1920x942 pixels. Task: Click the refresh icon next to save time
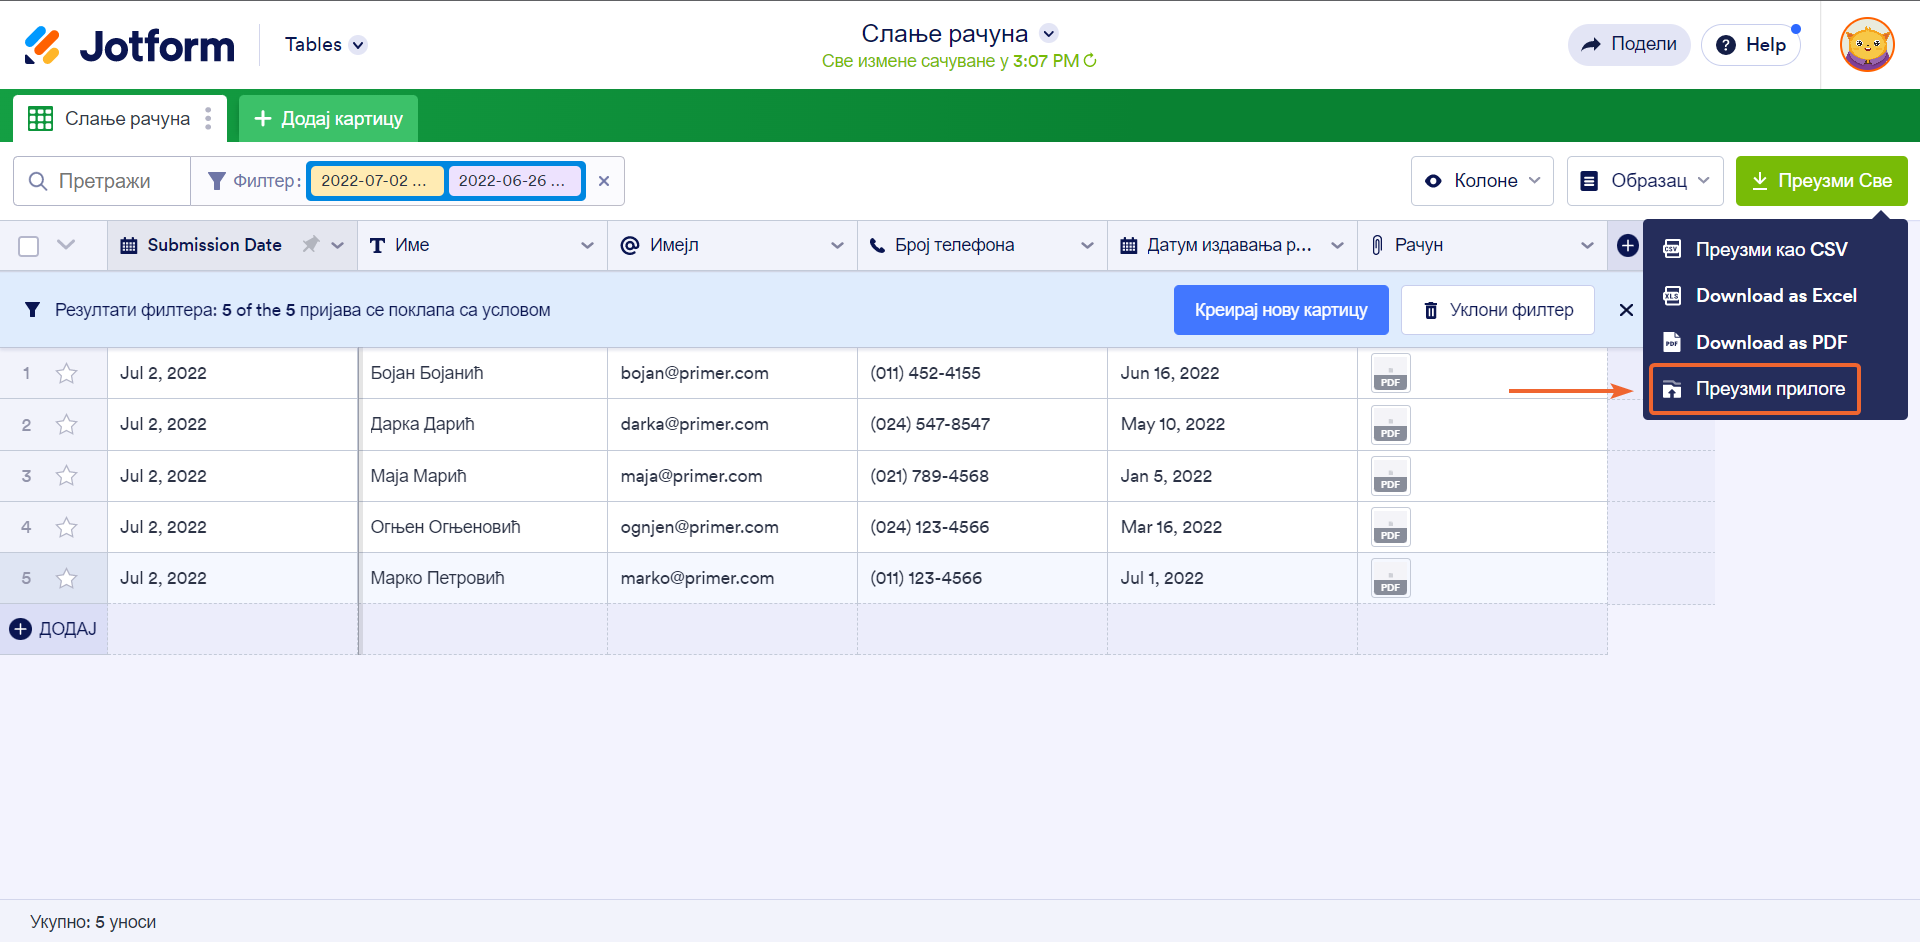coord(1090,61)
